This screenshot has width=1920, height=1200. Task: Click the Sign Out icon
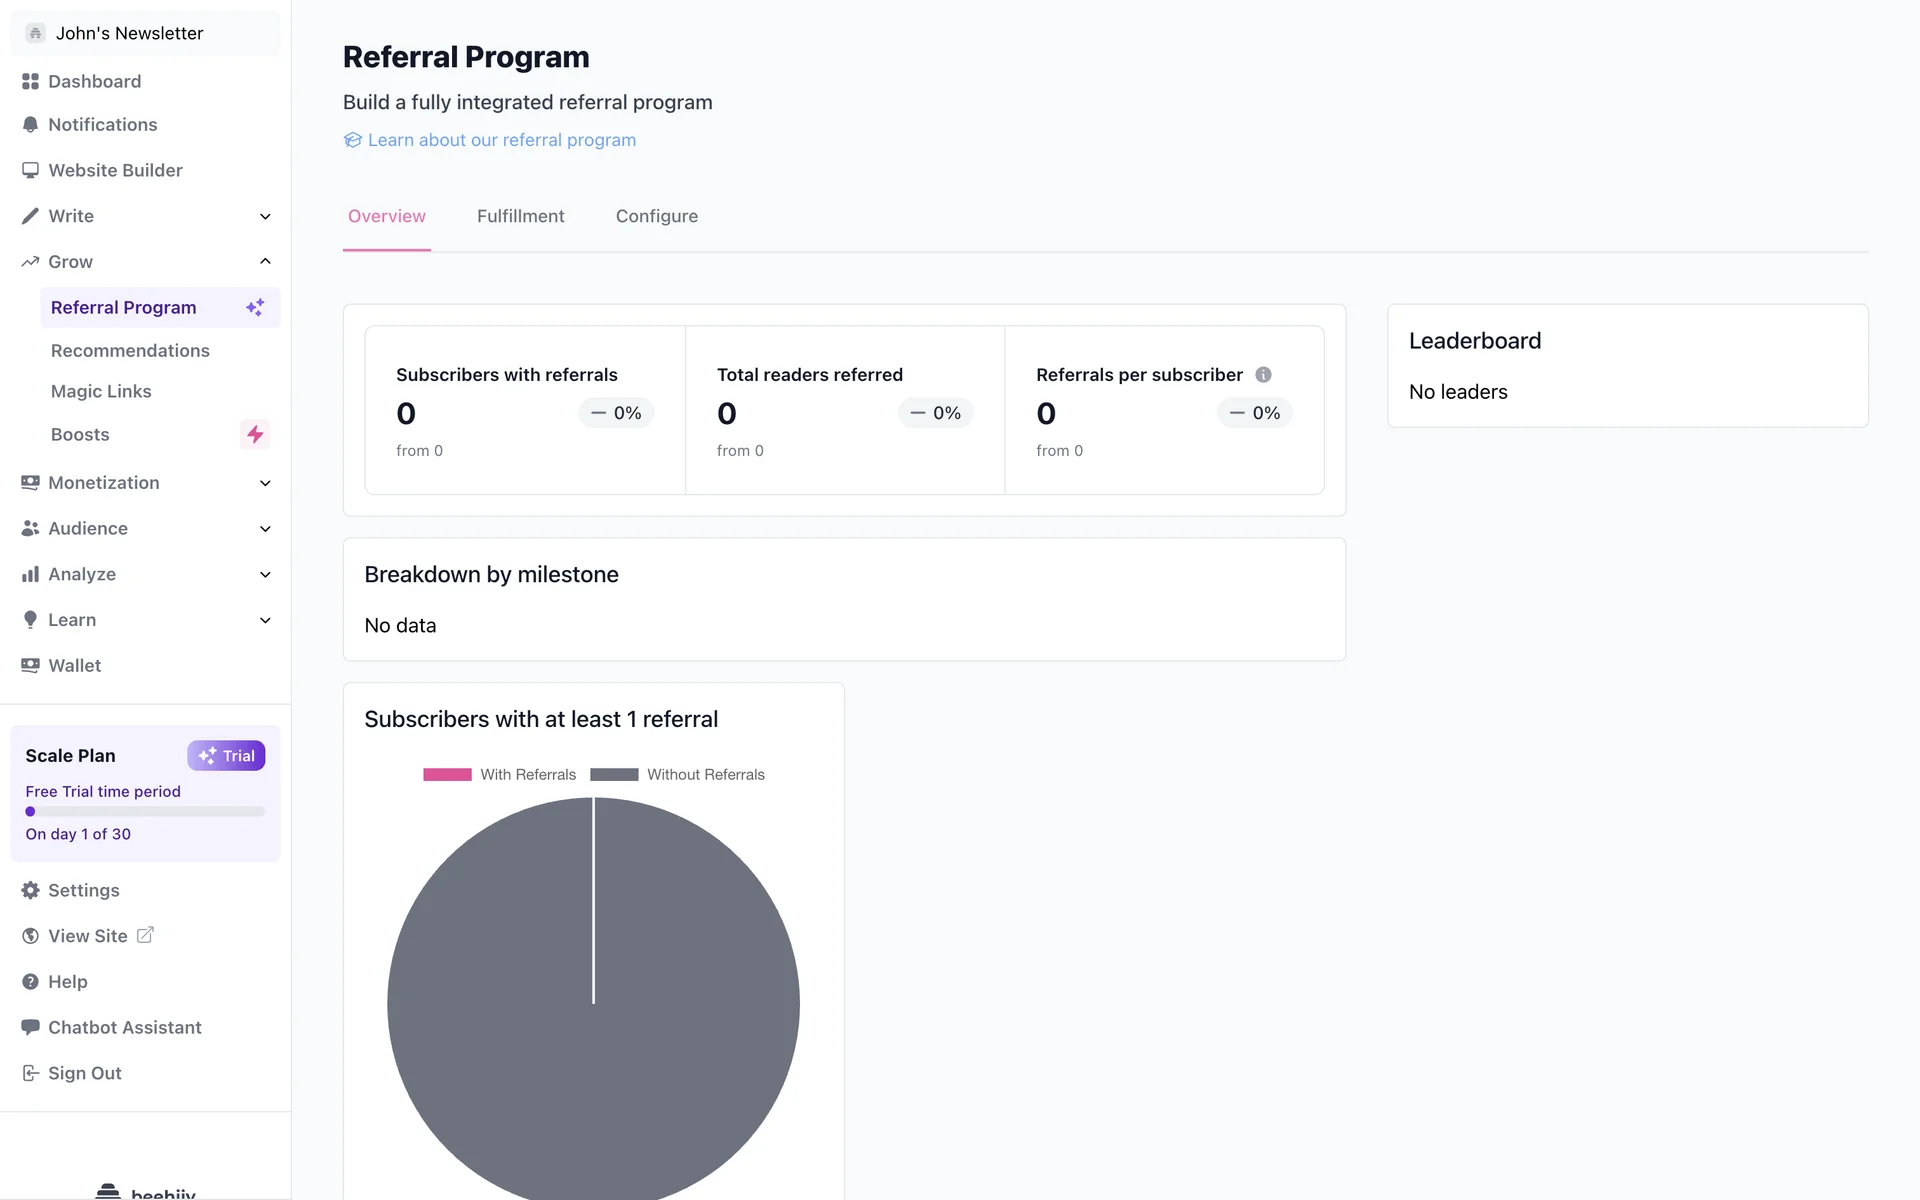(30, 1073)
